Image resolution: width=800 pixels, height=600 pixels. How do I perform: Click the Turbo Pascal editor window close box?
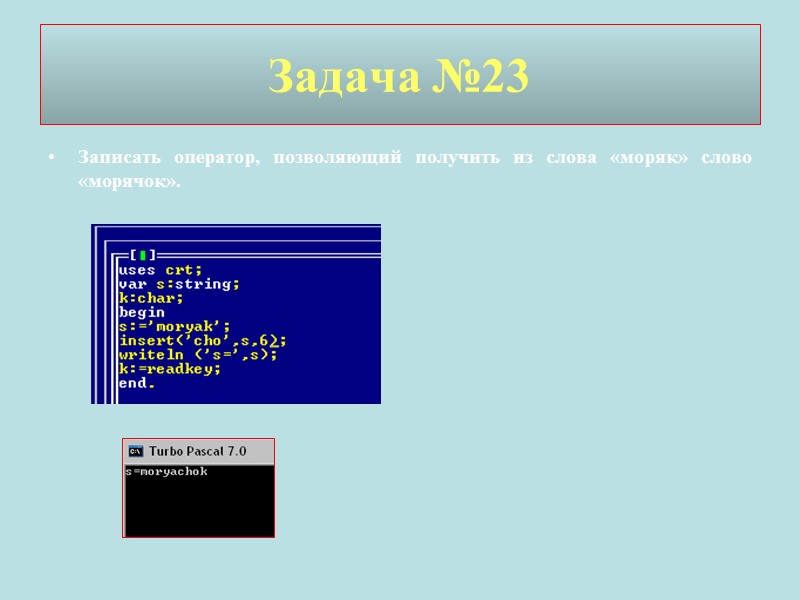142,254
